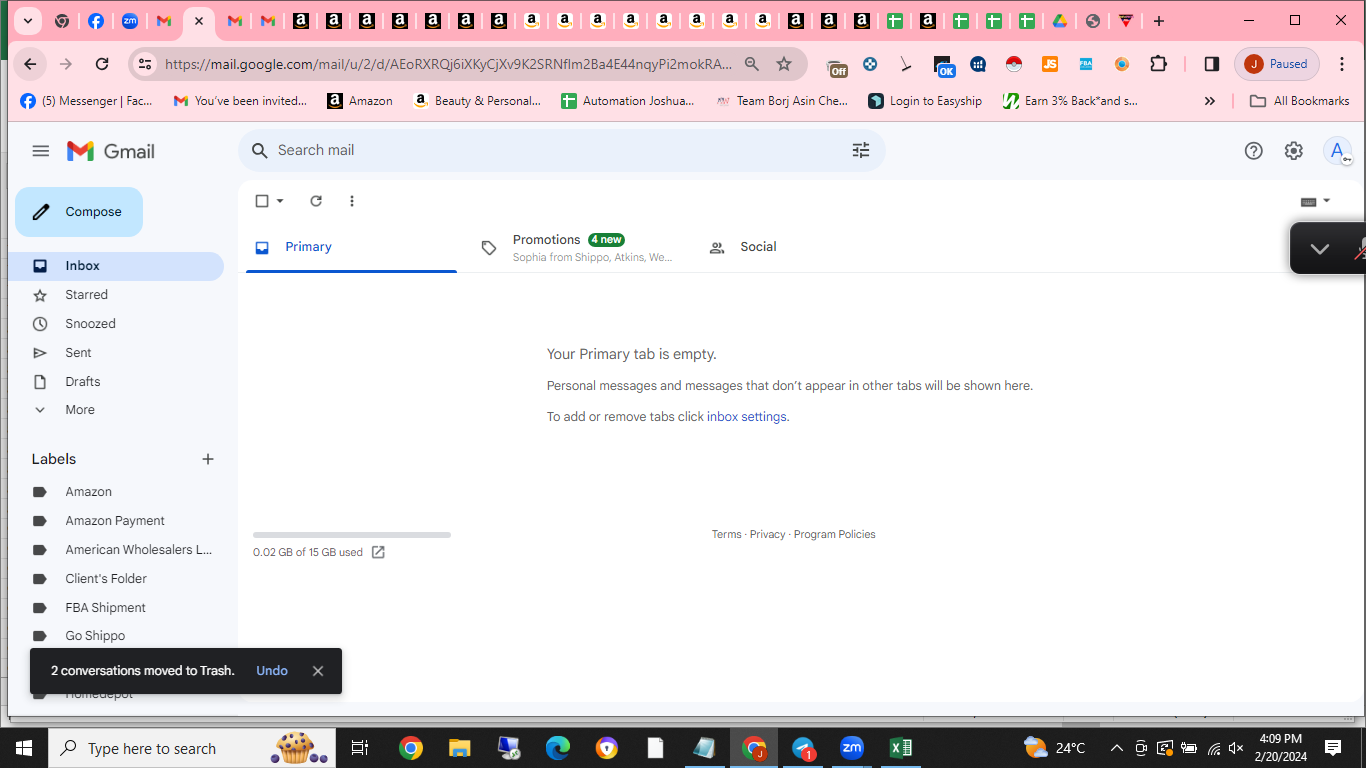The height and width of the screenshot is (768, 1366).
Task: Open the Chrome tab search dropdown
Action: point(27,20)
